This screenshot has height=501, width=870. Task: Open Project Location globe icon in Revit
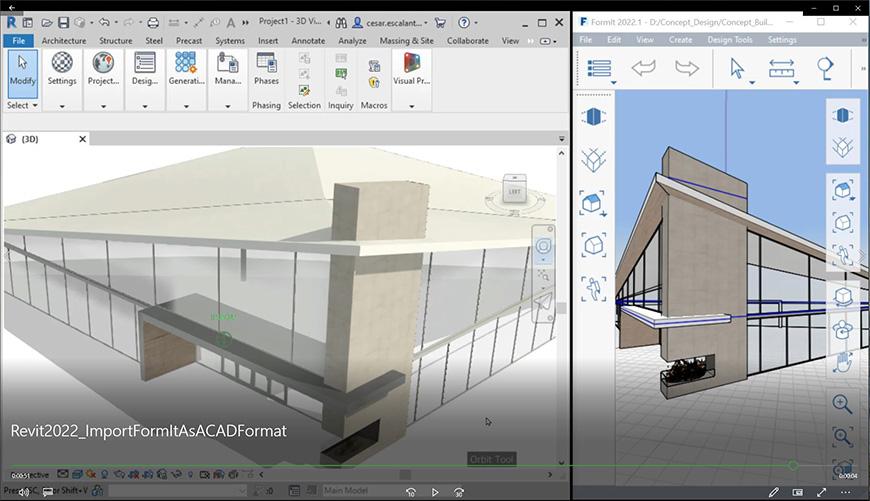[x=103, y=69]
